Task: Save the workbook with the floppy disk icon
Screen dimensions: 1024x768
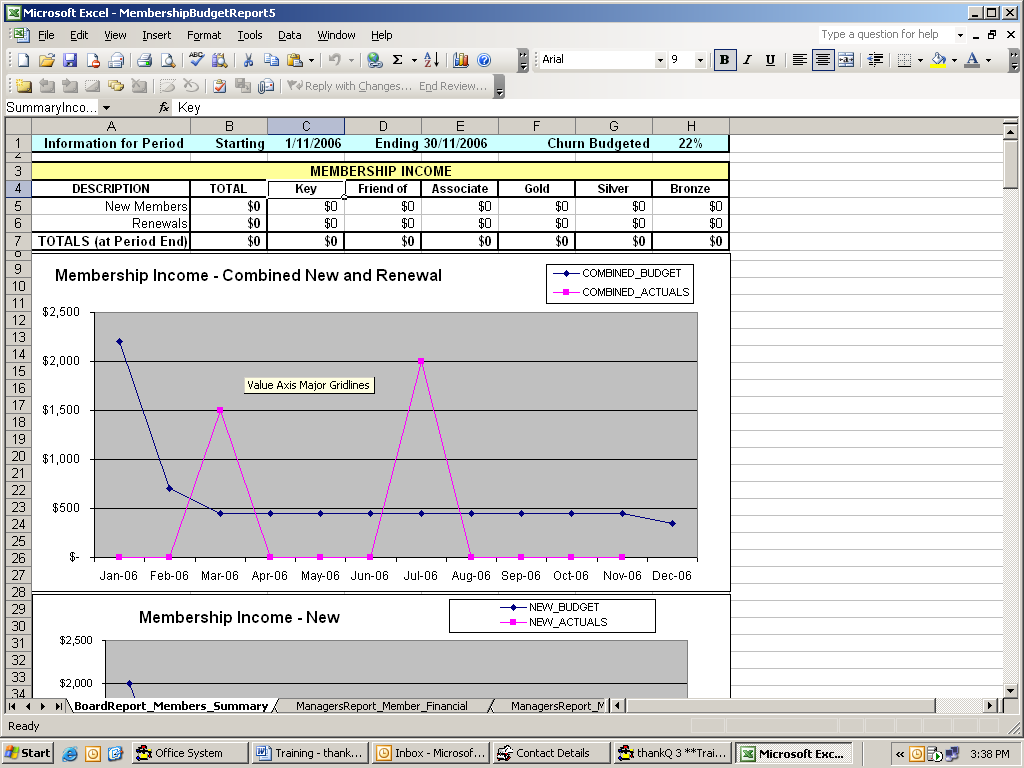Action: tap(69, 60)
